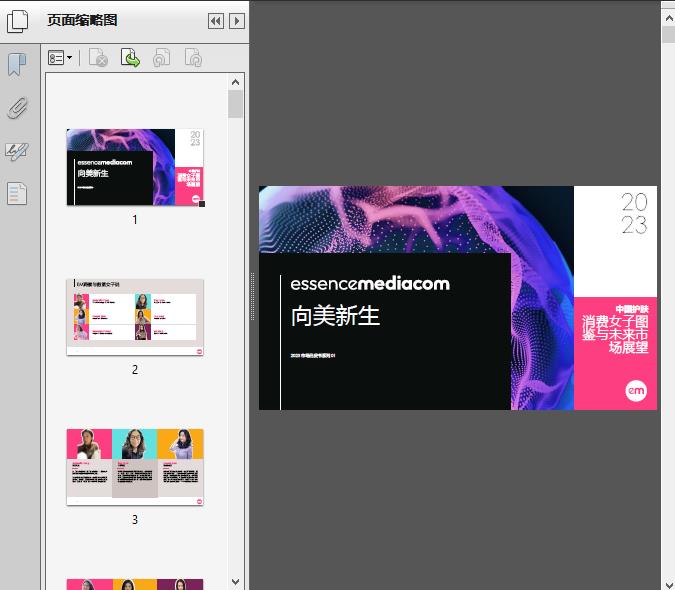
Task: Click the thumbnail panel scrollbar thumb
Action: [235, 104]
